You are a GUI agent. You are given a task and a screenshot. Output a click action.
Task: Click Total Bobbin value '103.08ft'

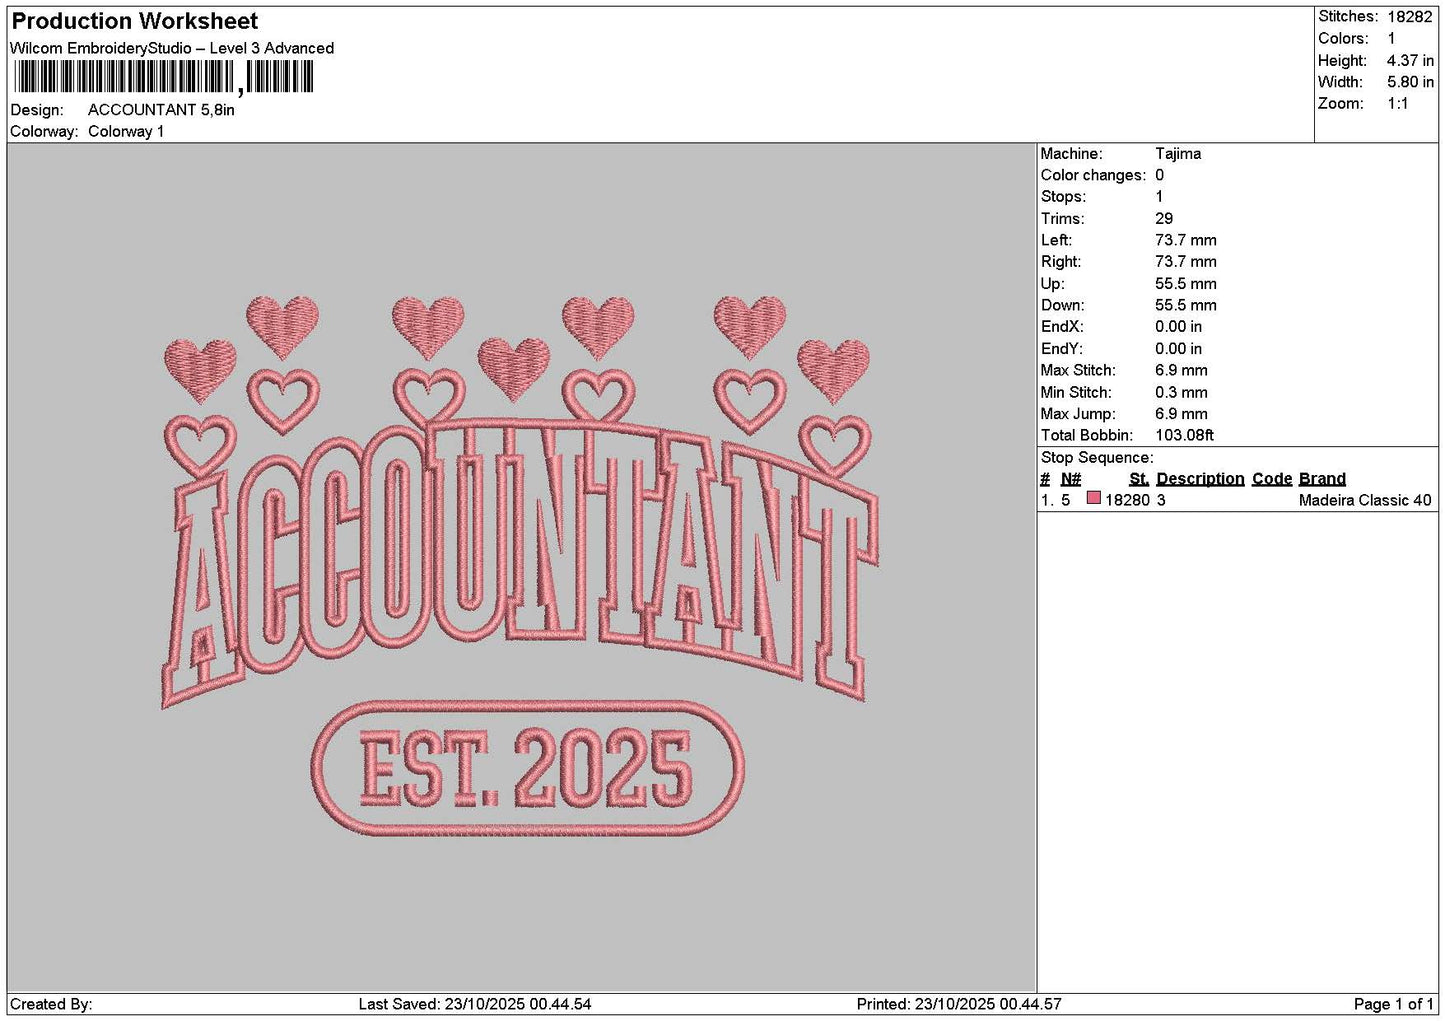click(x=1184, y=436)
